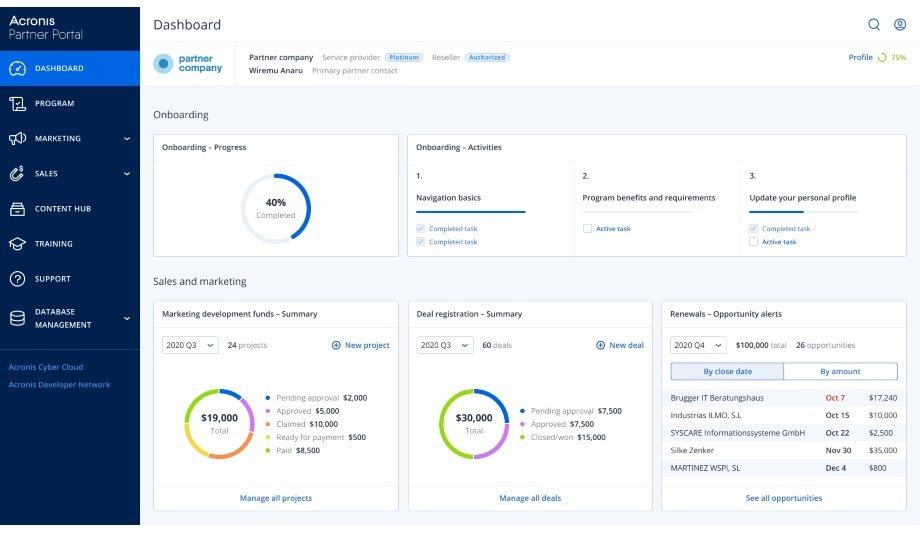Check the Active task box under Update profile
The width and height of the screenshot is (920, 533).
coord(753,242)
